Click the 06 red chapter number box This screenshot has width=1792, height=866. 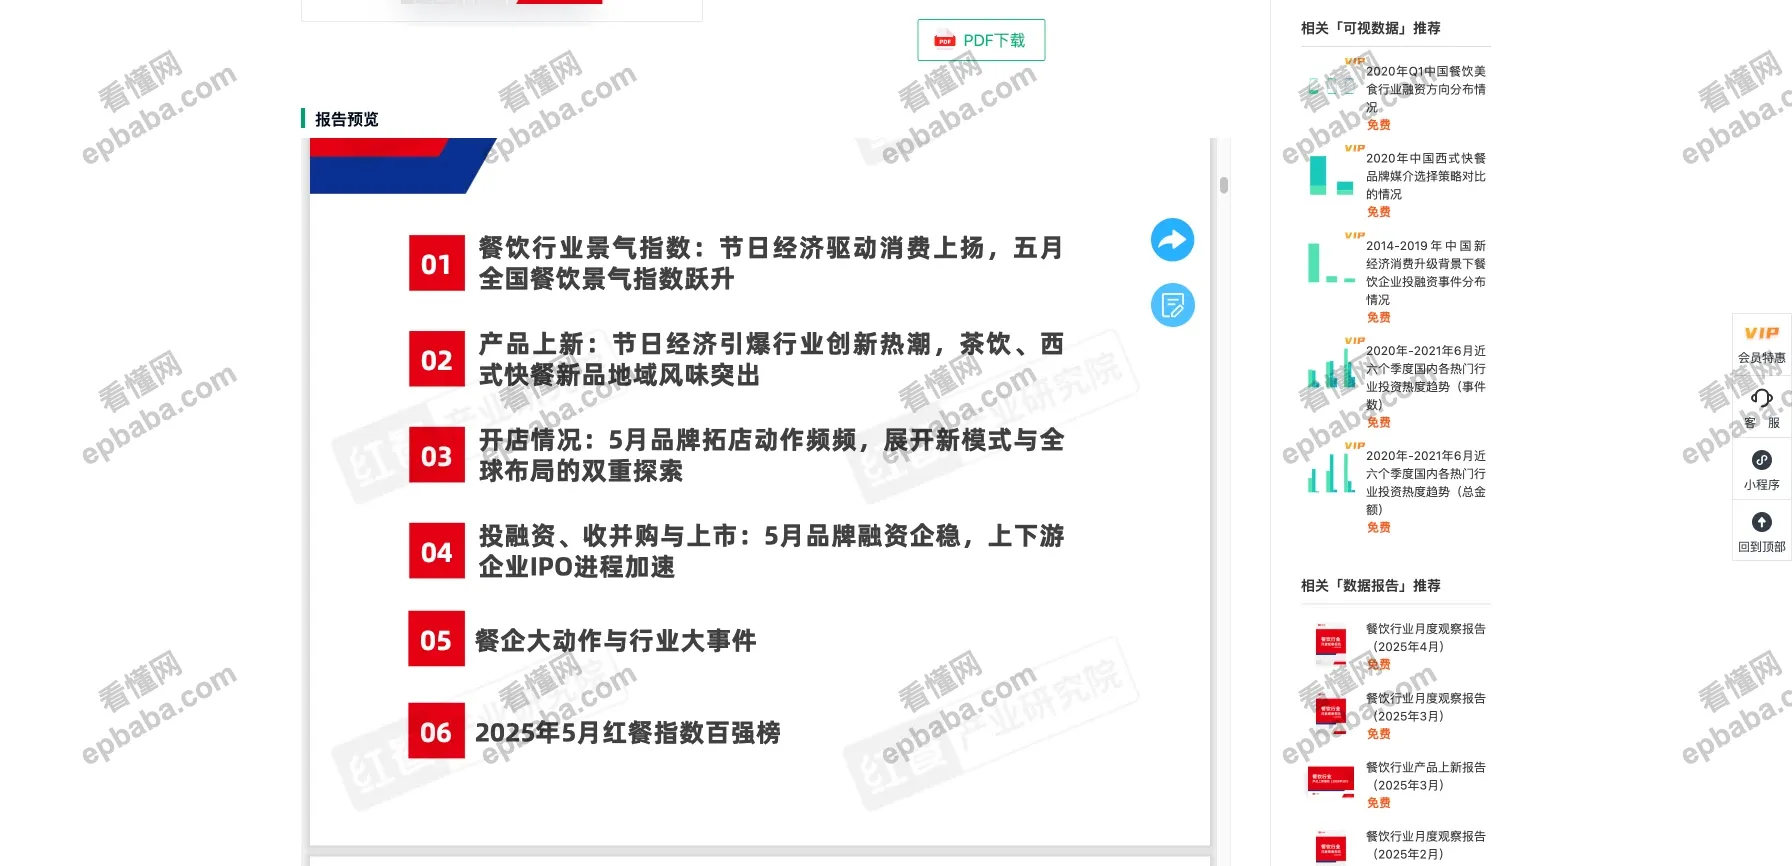437,731
